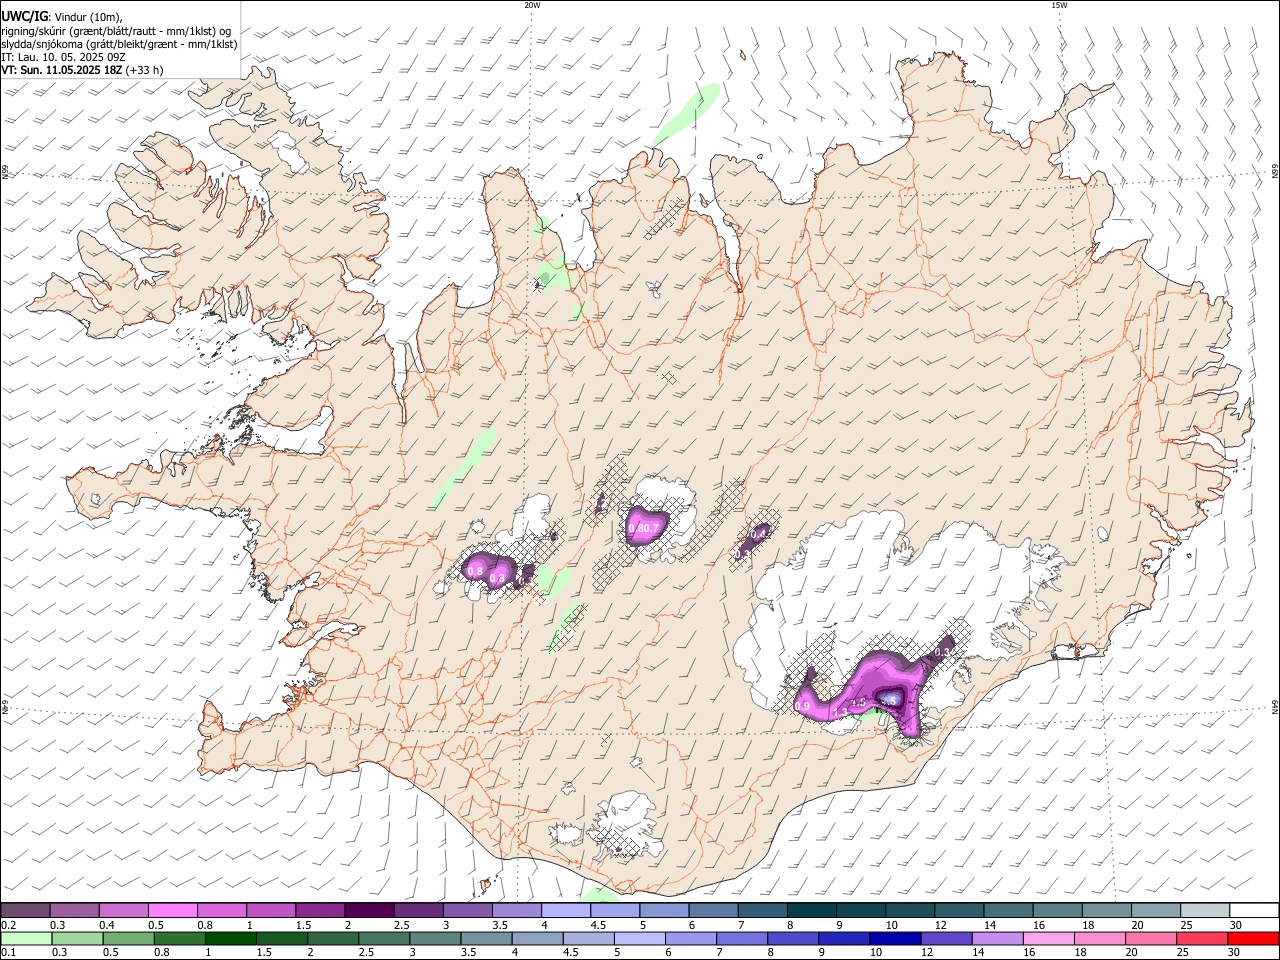Viewport: 1280px width, 960px height.
Task: Click the 30 label on the rain scale
Action: (x=1234, y=953)
